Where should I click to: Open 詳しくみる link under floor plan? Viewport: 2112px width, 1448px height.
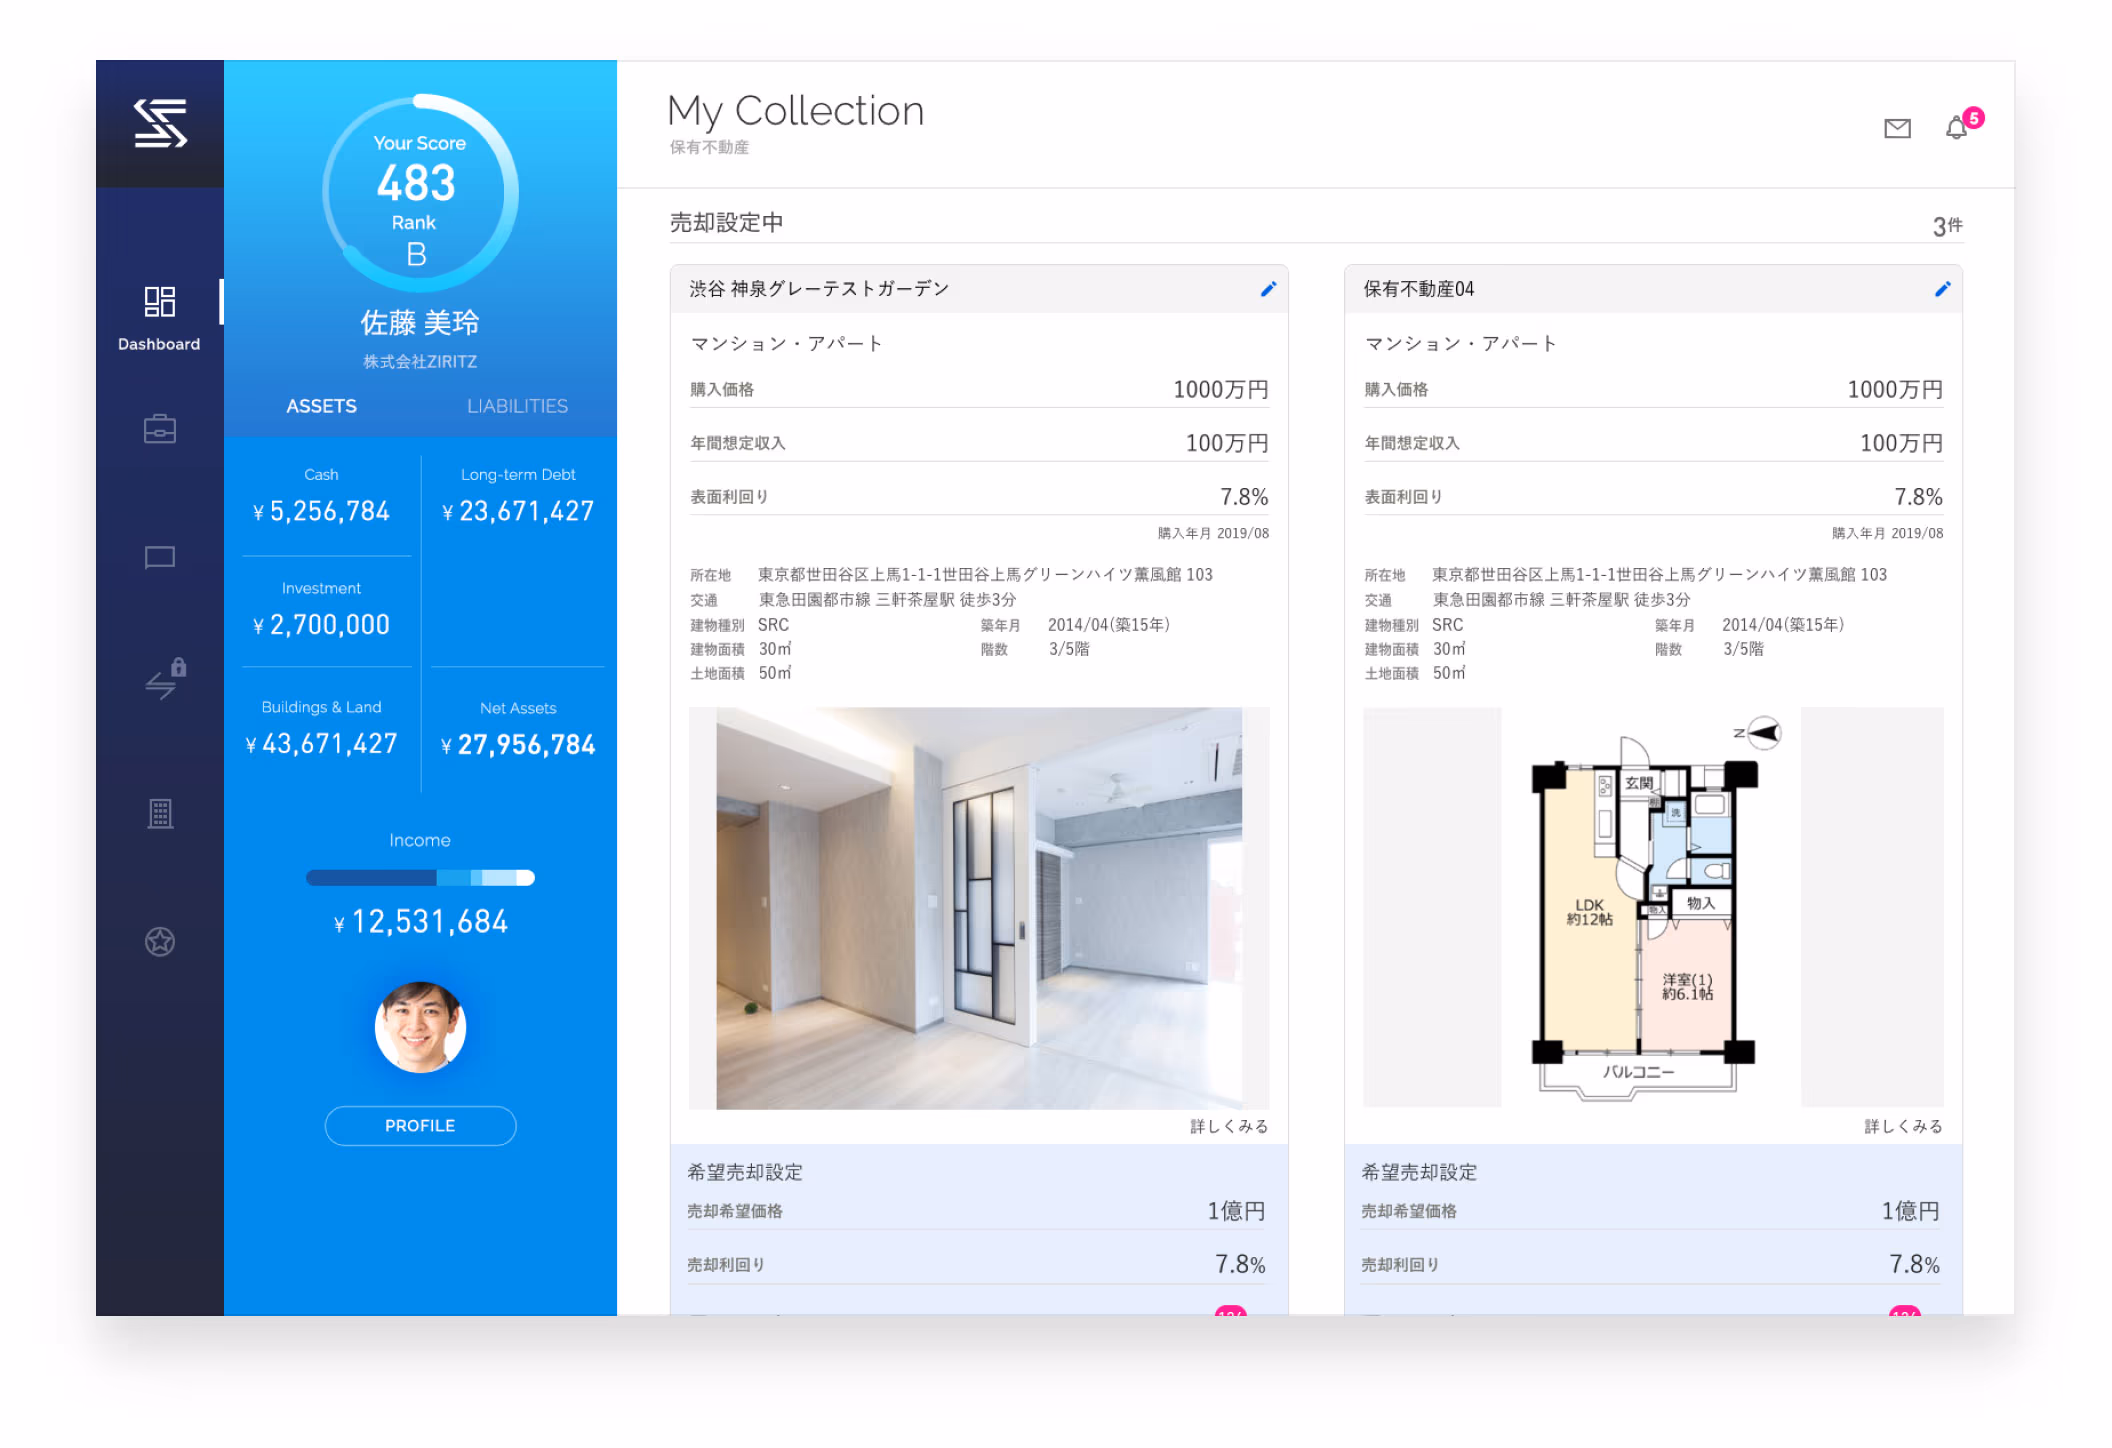(x=1903, y=1127)
